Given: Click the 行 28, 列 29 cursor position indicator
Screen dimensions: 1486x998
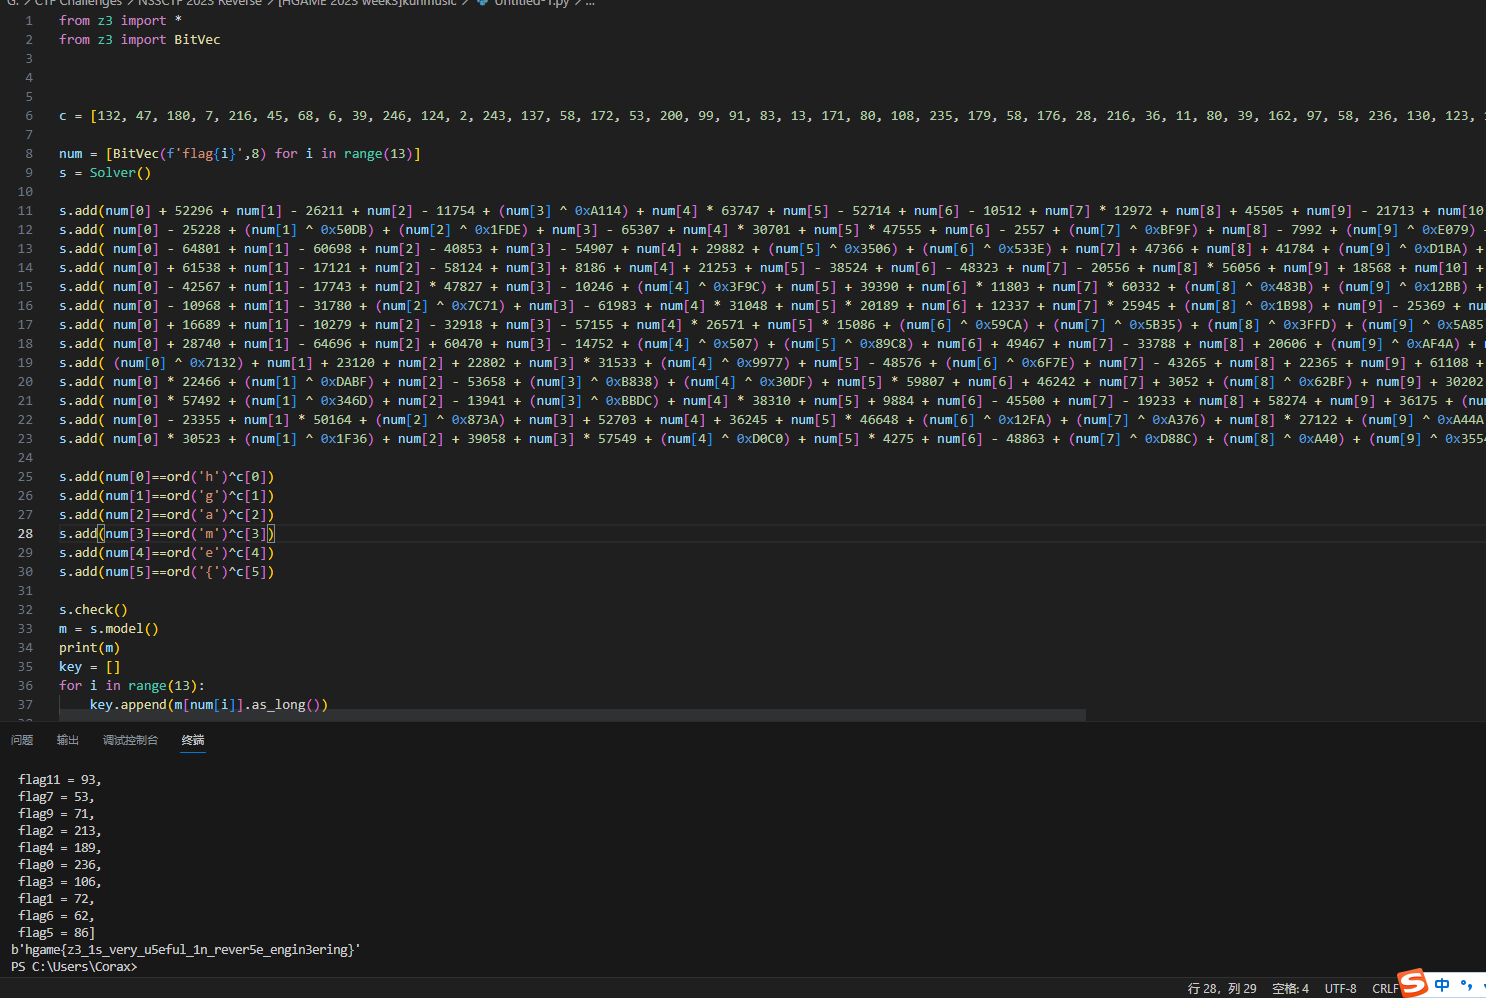Looking at the screenshot, I should 1222,988.
